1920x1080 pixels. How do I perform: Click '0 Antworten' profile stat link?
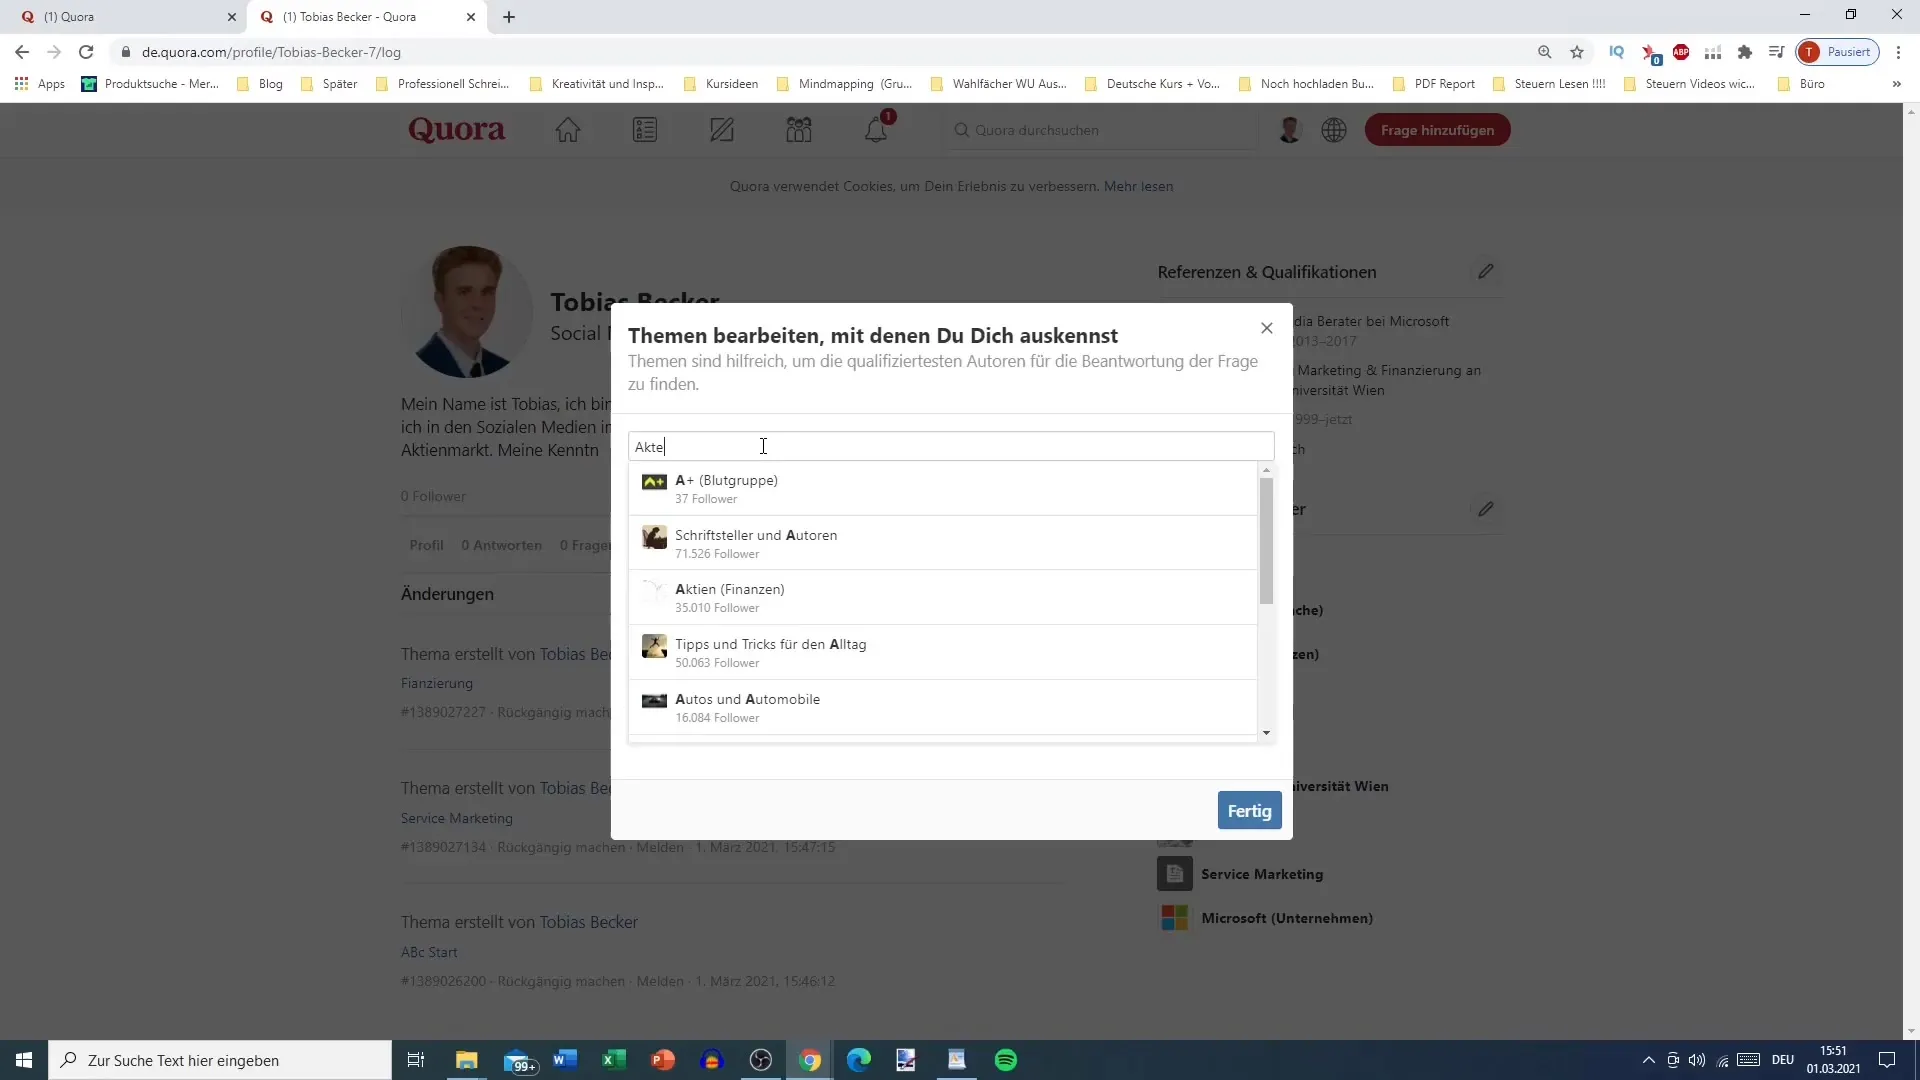(501, 545)
